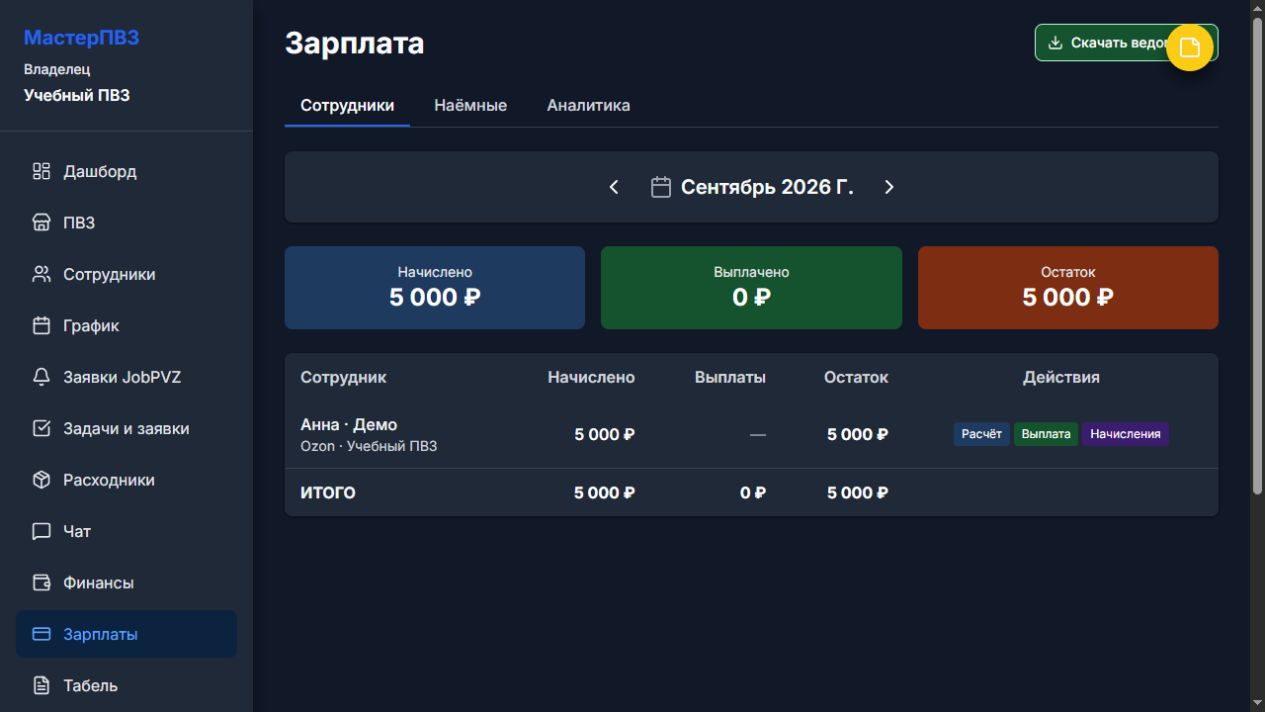Image resolution: width=1265 pixels, height=712 pixels.
Task: Open Табель in the sidebar
Action: (x=126, y=686)
